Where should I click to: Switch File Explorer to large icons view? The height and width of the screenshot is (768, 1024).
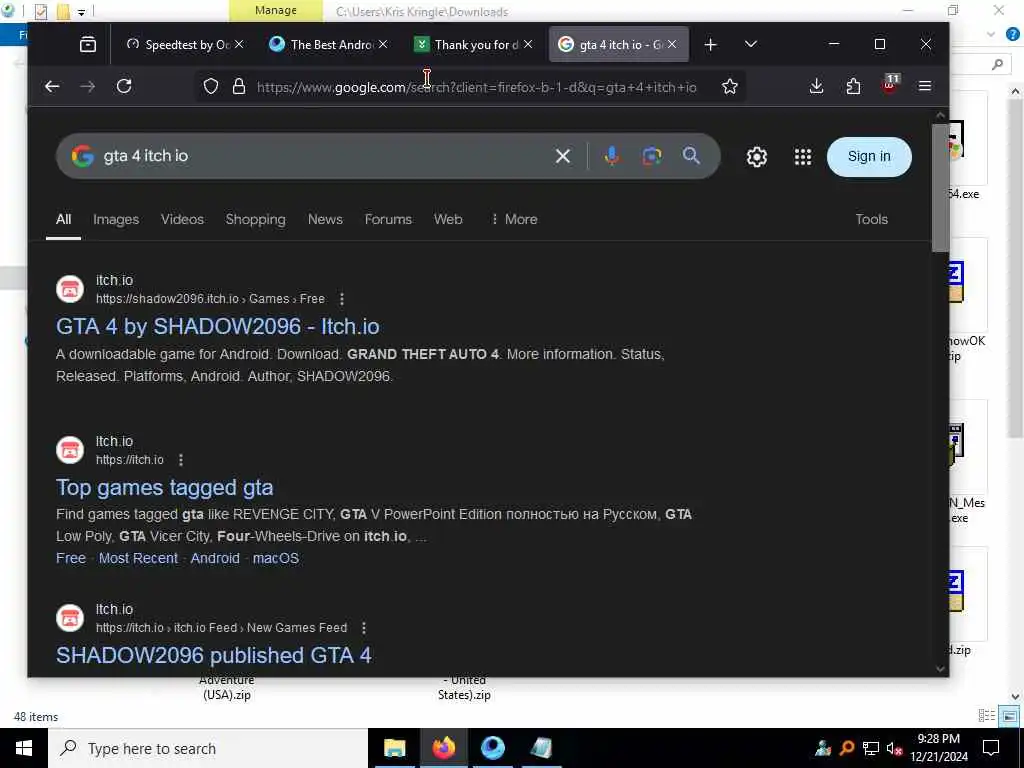(x=1009, y=716)
